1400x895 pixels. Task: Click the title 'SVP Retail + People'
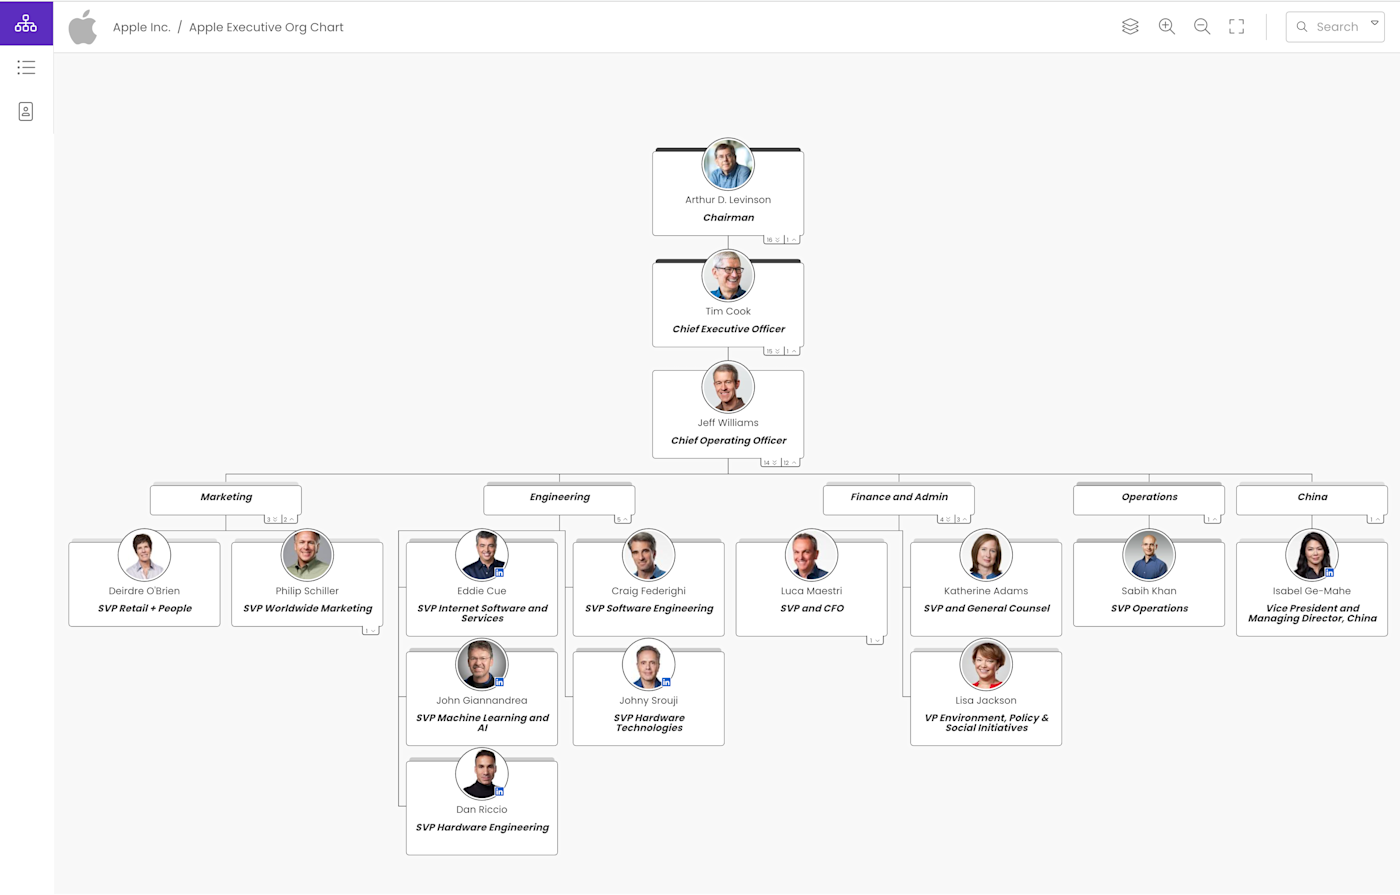point(145,608)
